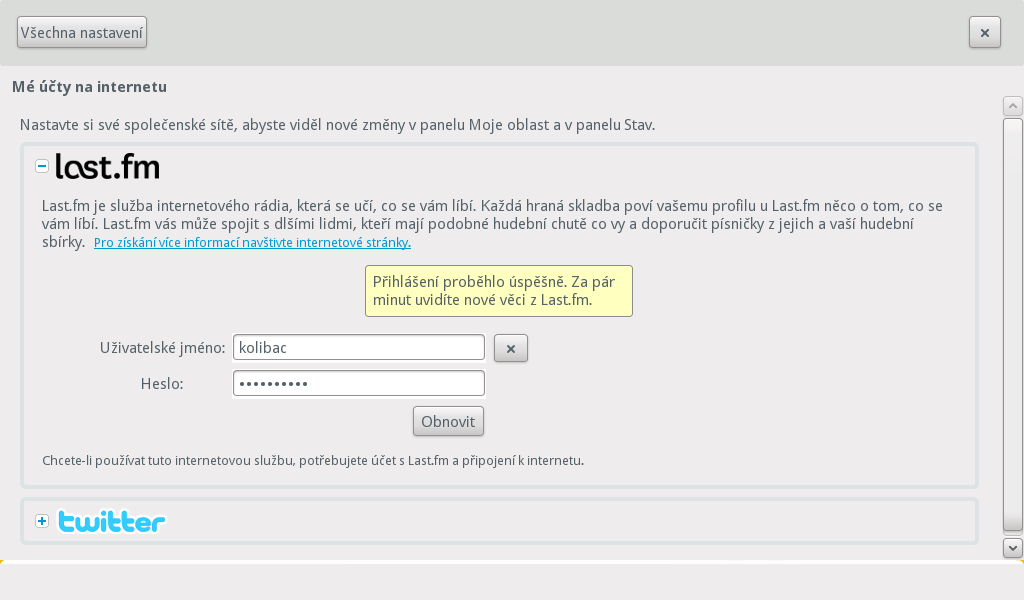Open the Všechna nastavení settings button
This screenshot has height=600, width=1024.
coord(82,32)
